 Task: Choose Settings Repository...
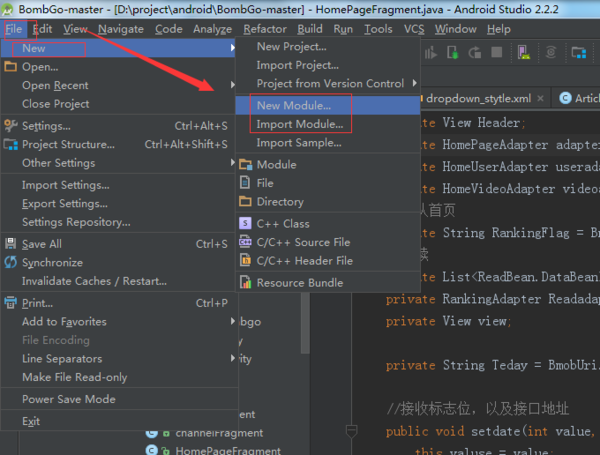pyautogui.click(x=119, y=222)
